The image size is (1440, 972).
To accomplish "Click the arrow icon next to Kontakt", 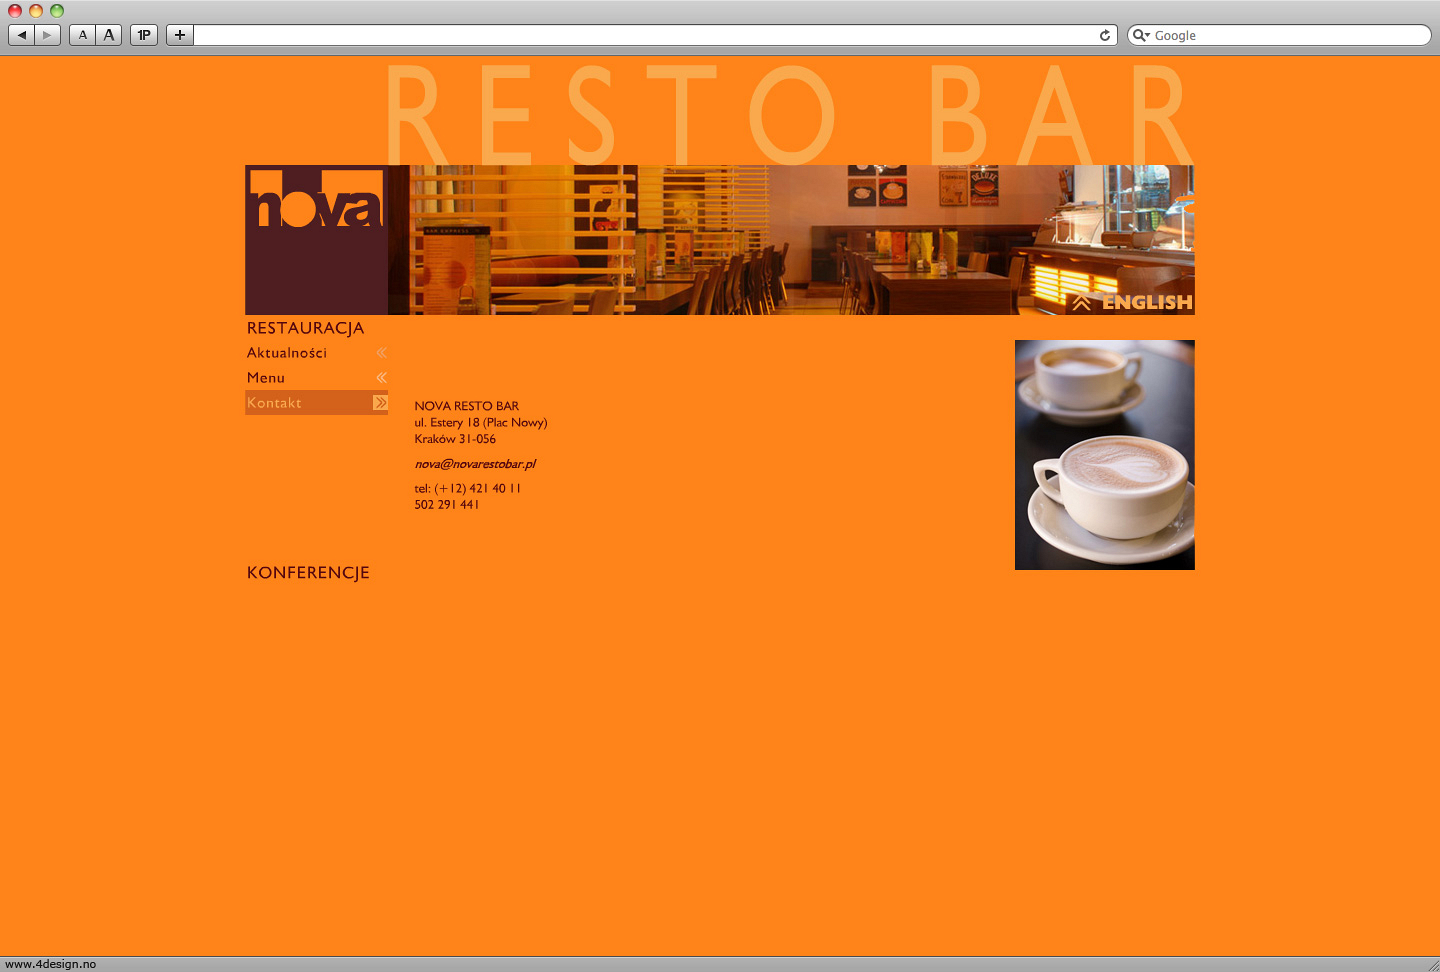I will (x=380, y=402).
